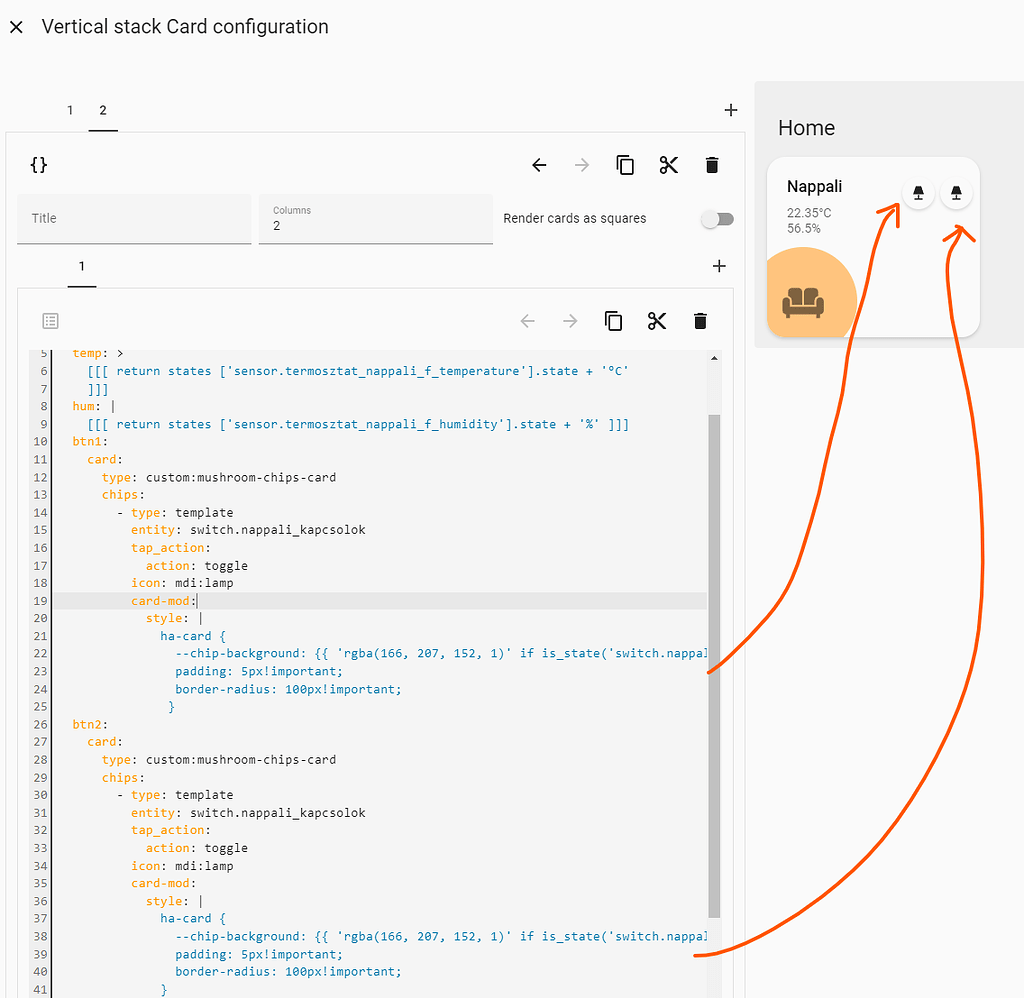Copy the nested card with the lower duplicate icon
The width and height of the screenshot is (1024, 998).
(613, 321)
